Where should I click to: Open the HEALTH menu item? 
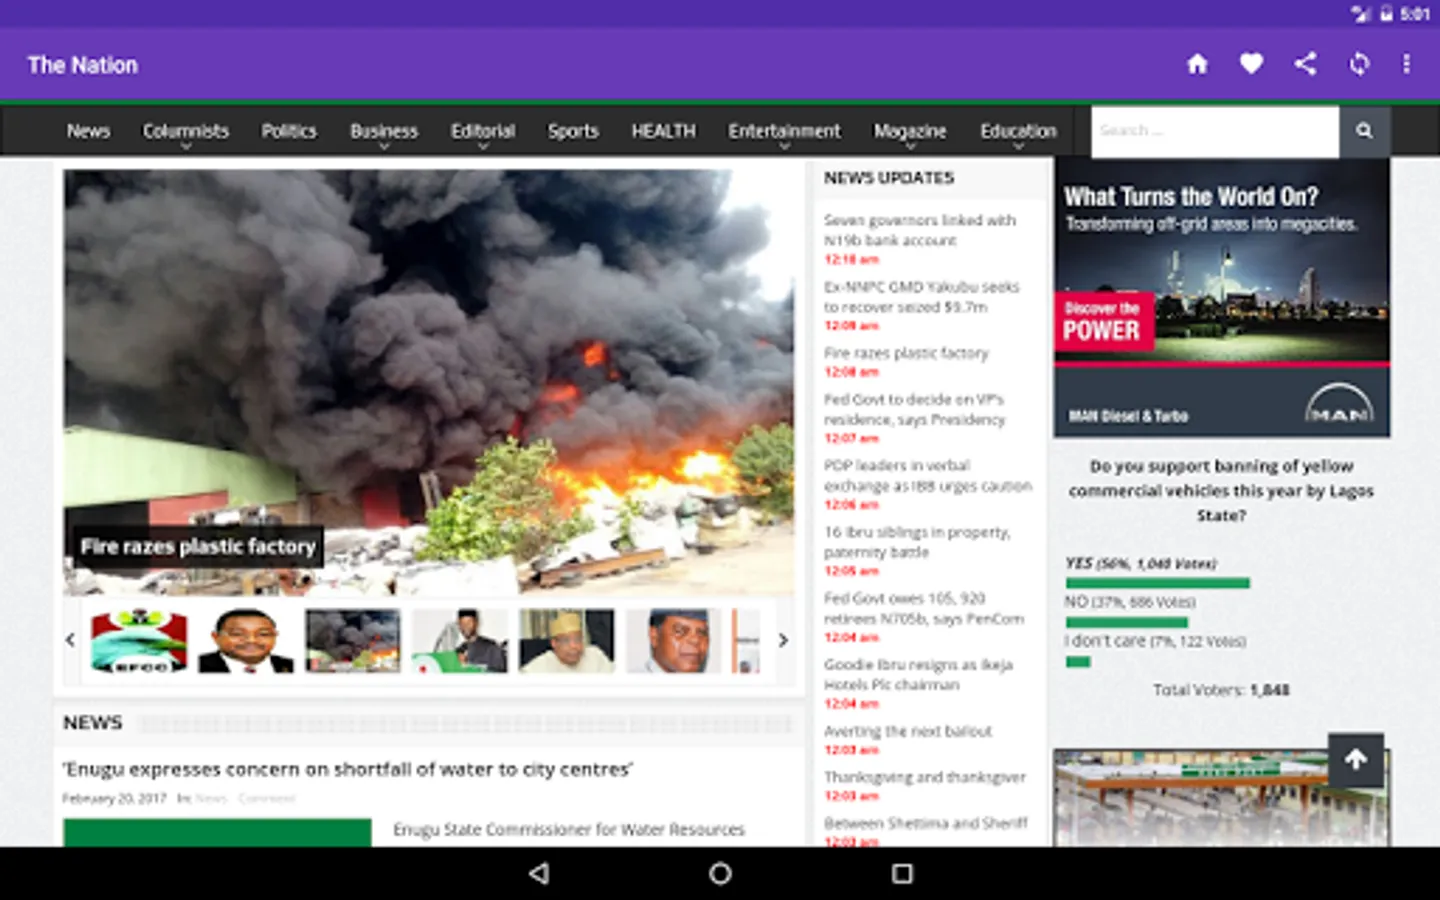(663, 130)
